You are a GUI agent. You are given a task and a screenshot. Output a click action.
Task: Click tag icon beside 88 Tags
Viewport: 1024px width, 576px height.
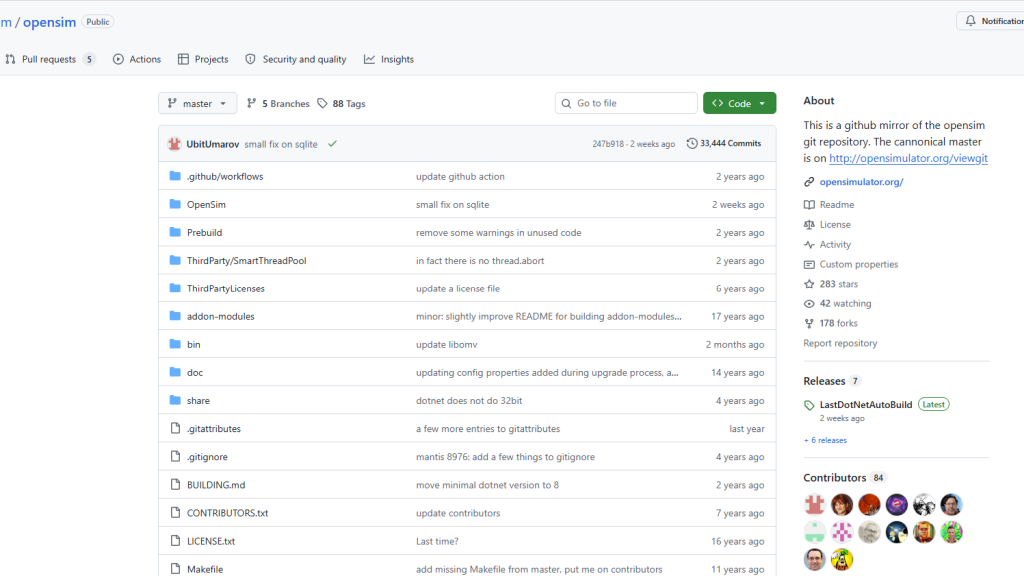pyautogui.click(x=323, y=103)
